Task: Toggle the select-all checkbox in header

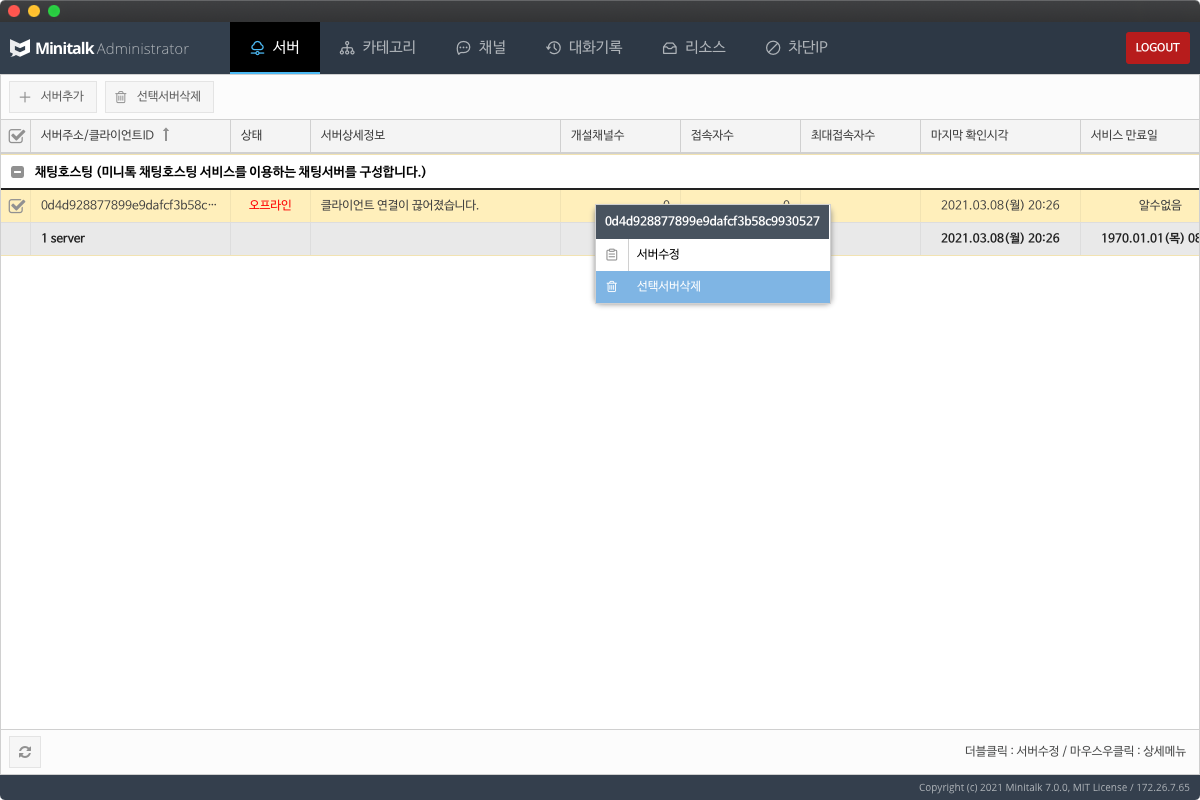Action: (16, 136)
